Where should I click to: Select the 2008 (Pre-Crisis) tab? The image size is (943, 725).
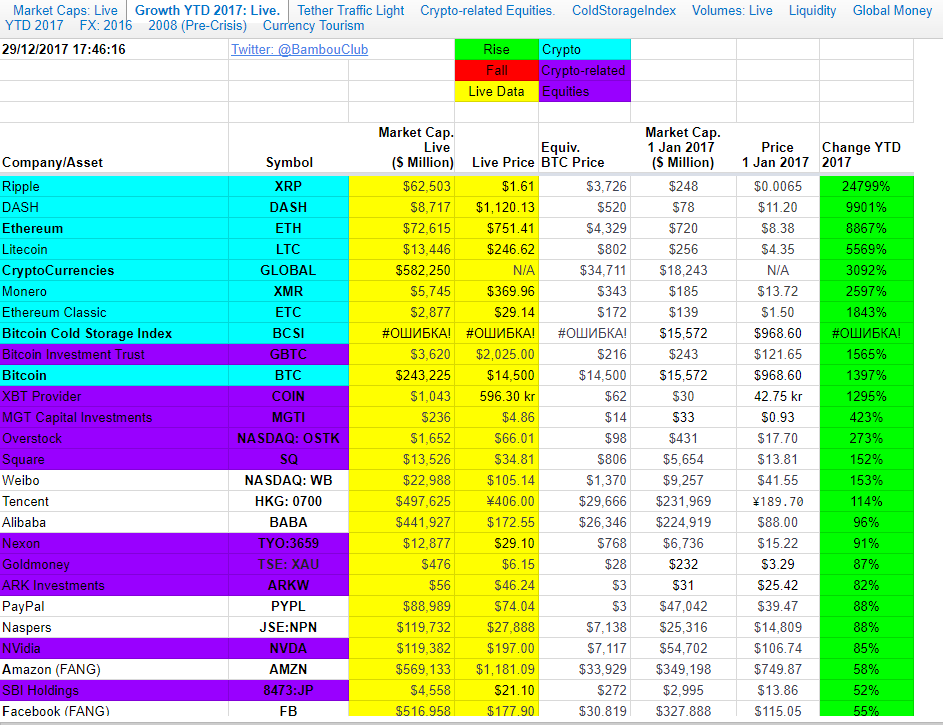197,25
